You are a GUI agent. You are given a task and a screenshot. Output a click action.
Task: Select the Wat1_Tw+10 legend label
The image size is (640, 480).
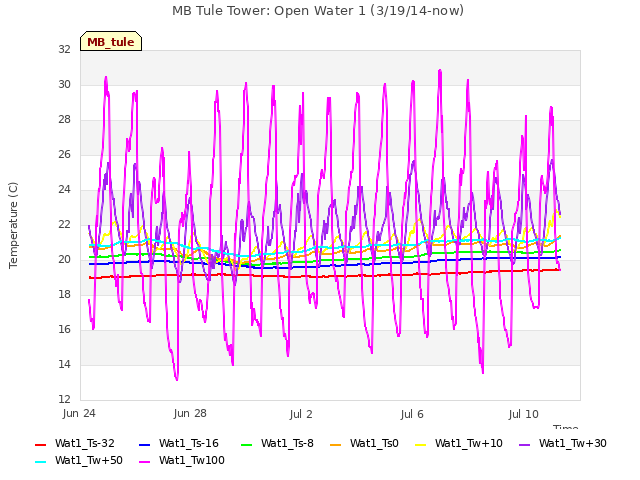[469, 444]
